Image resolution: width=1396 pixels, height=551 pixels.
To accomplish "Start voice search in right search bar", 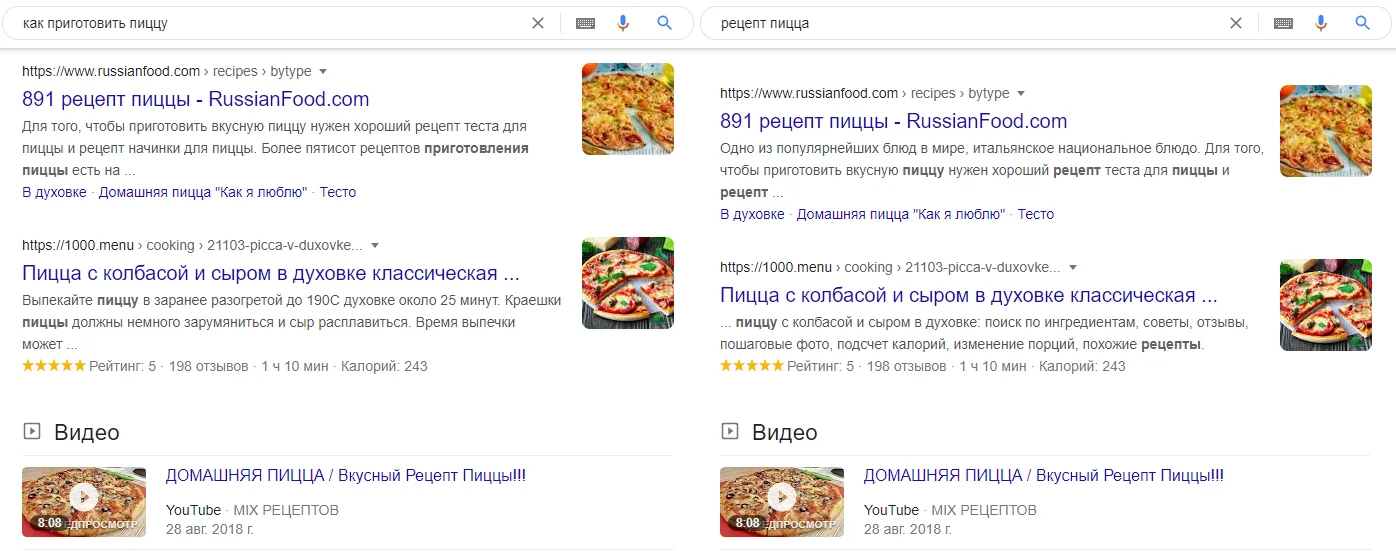I will point(1321,23).
